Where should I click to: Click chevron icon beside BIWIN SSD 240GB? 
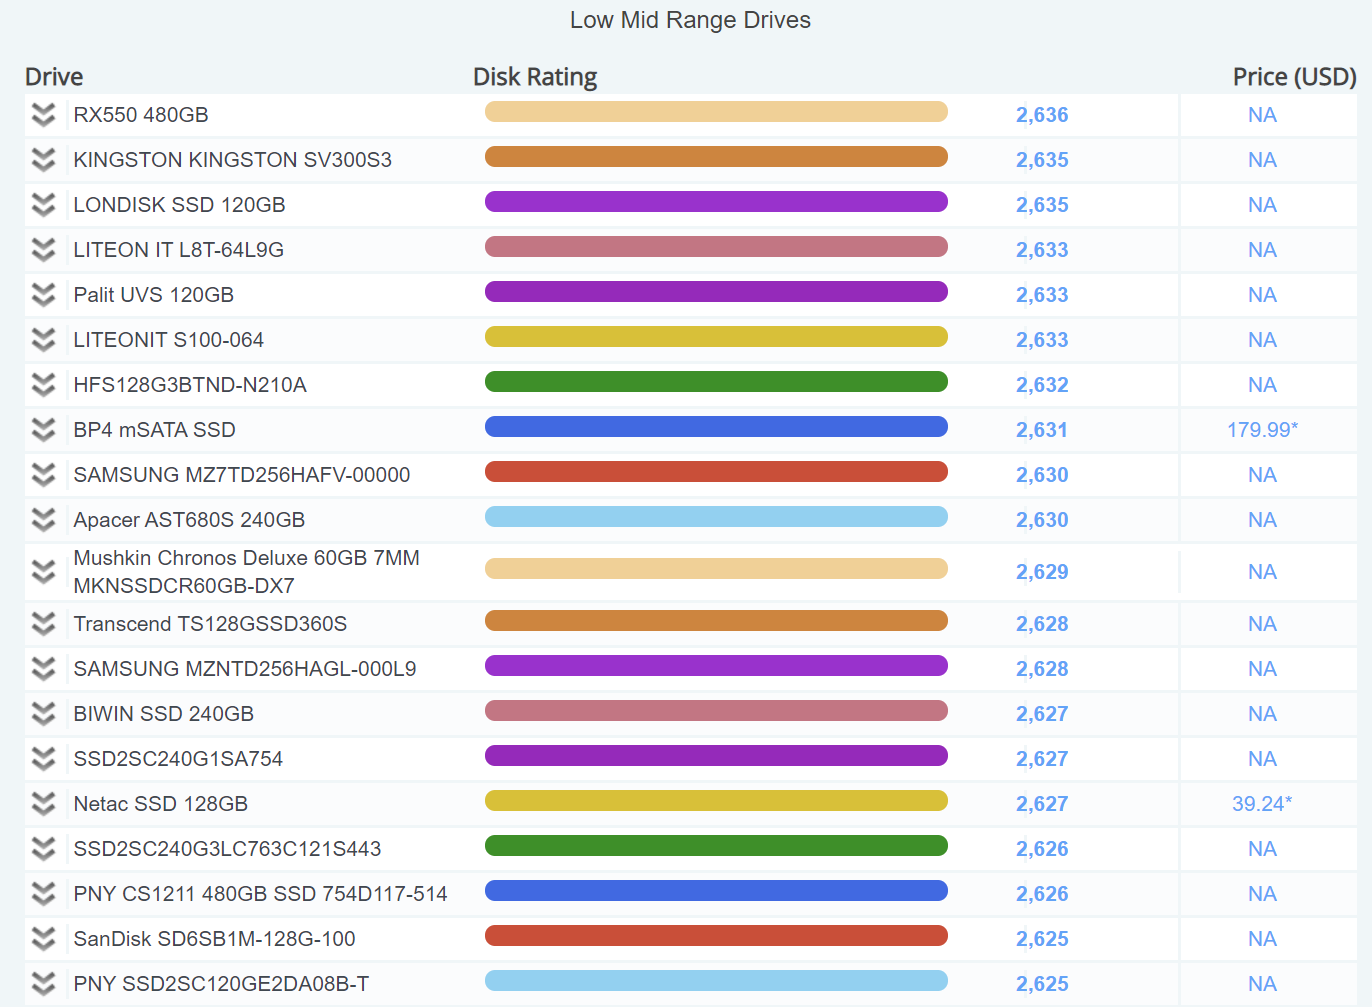tap(43, 714)
